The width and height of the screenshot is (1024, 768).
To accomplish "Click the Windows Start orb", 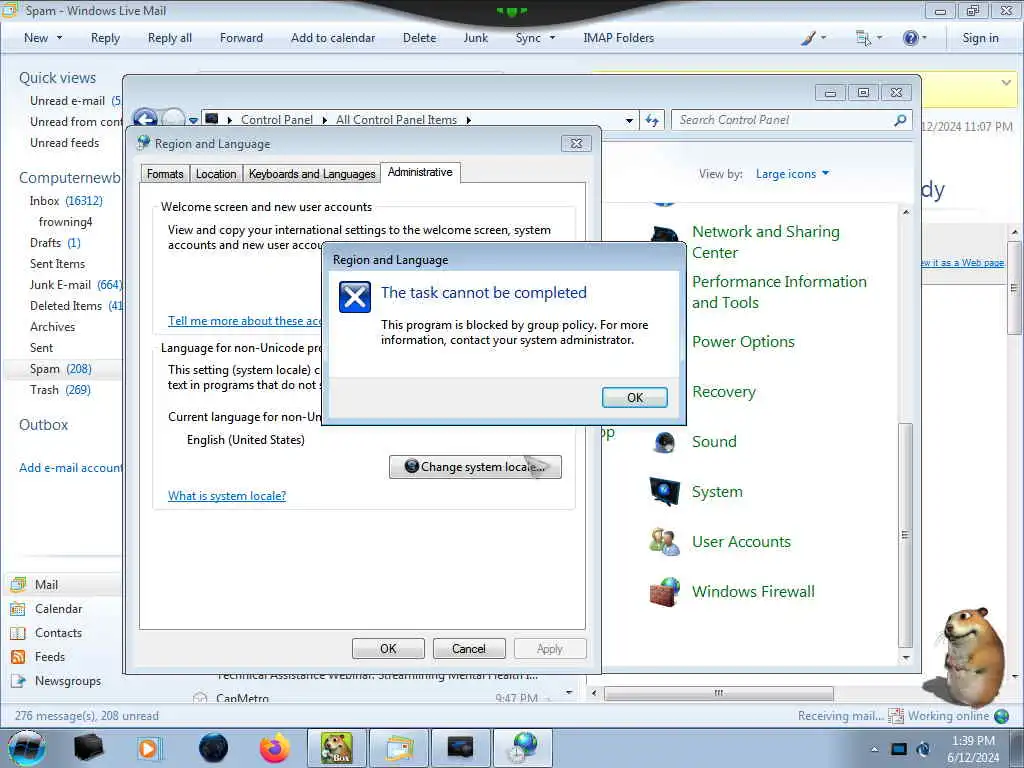I will 27,748.
